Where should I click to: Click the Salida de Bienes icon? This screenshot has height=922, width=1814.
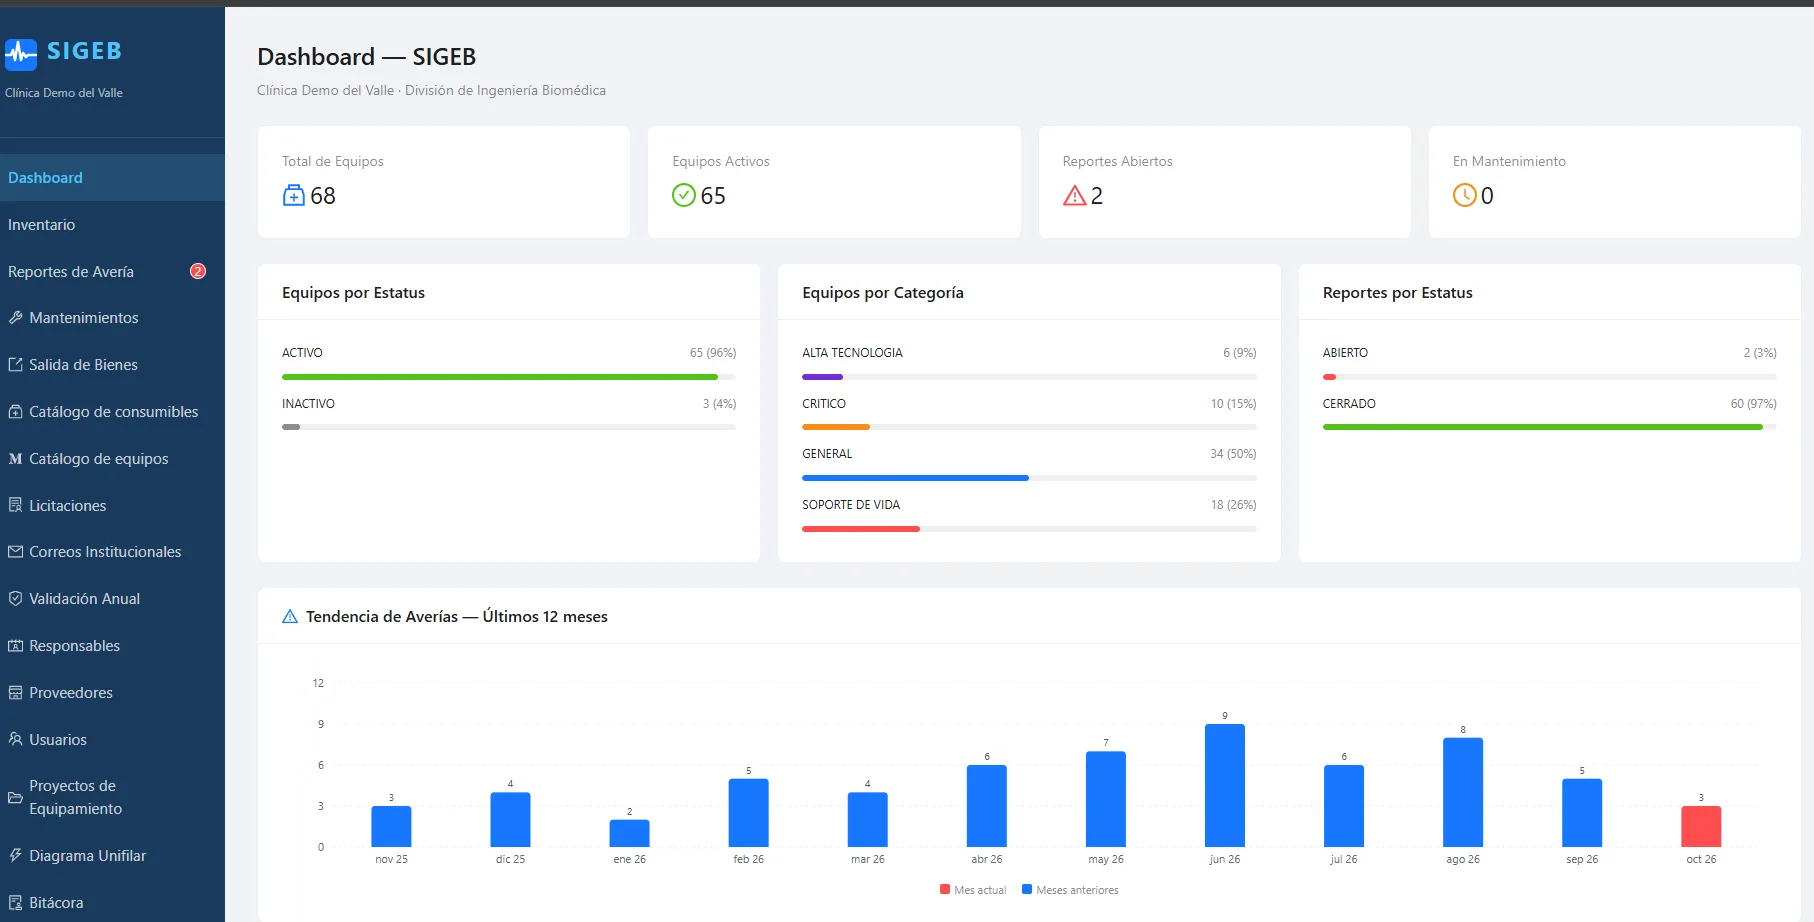click(15, 365)
